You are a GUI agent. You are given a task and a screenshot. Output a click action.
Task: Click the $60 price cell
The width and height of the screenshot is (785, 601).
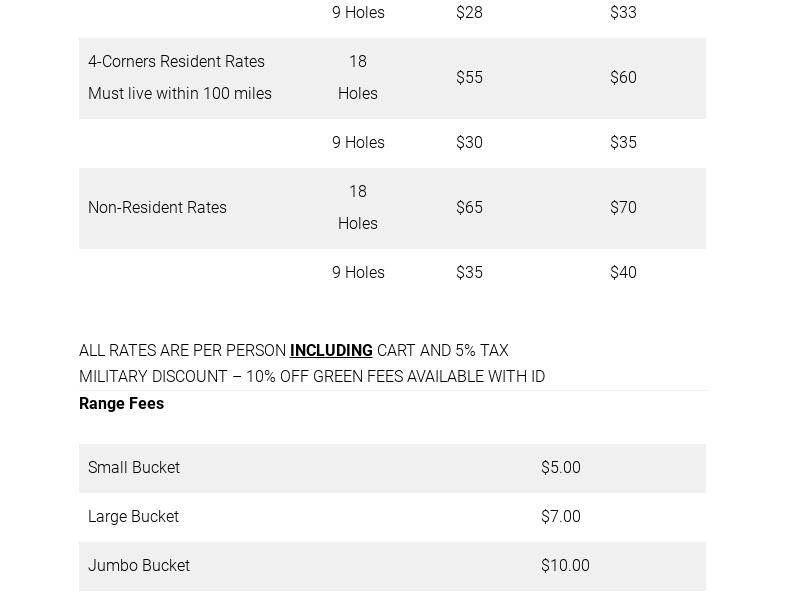pos(623,78)
